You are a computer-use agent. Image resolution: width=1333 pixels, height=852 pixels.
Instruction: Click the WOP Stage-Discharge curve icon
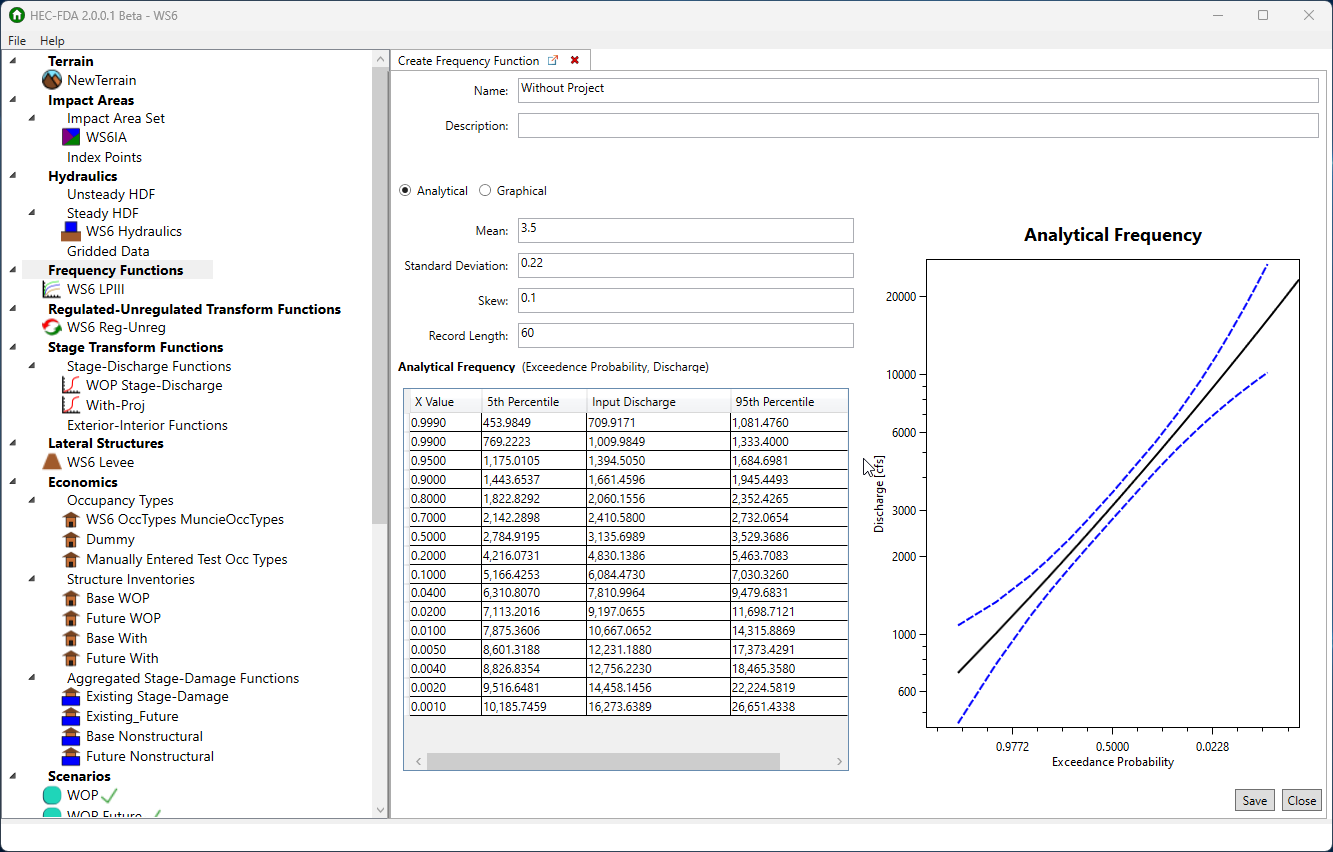(71, 385)
